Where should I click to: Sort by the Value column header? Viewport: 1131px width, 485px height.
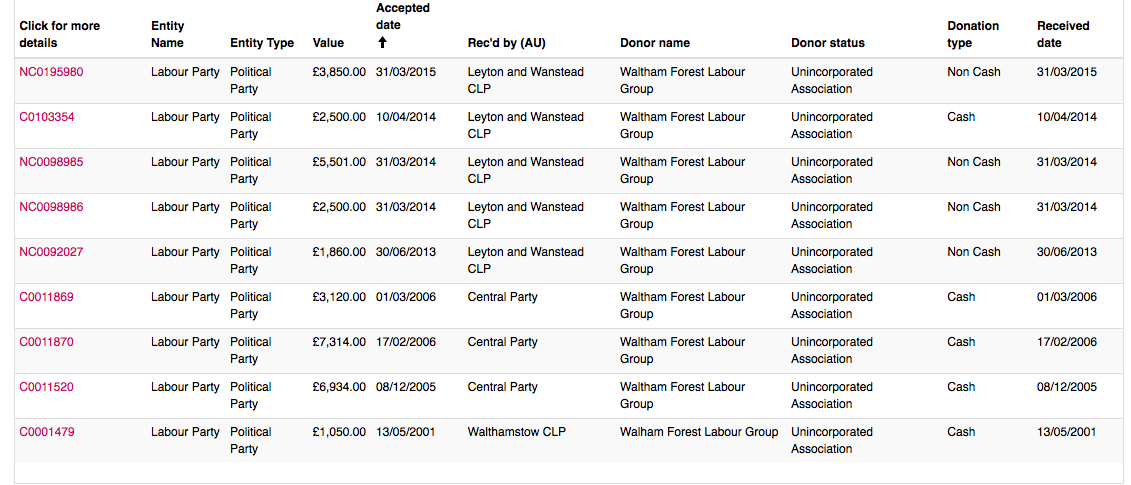coord(328,43)
